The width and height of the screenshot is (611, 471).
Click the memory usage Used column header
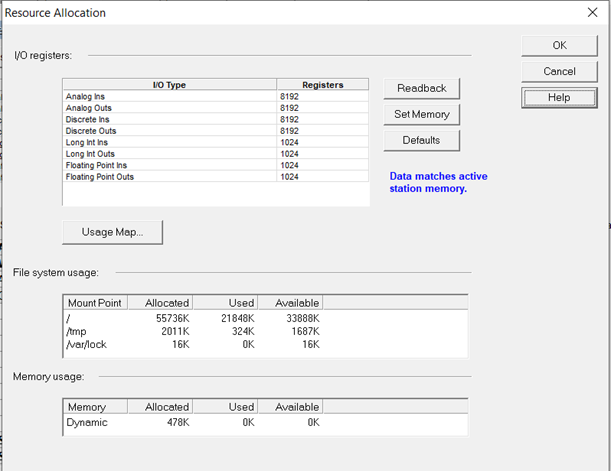pos(225,407)
